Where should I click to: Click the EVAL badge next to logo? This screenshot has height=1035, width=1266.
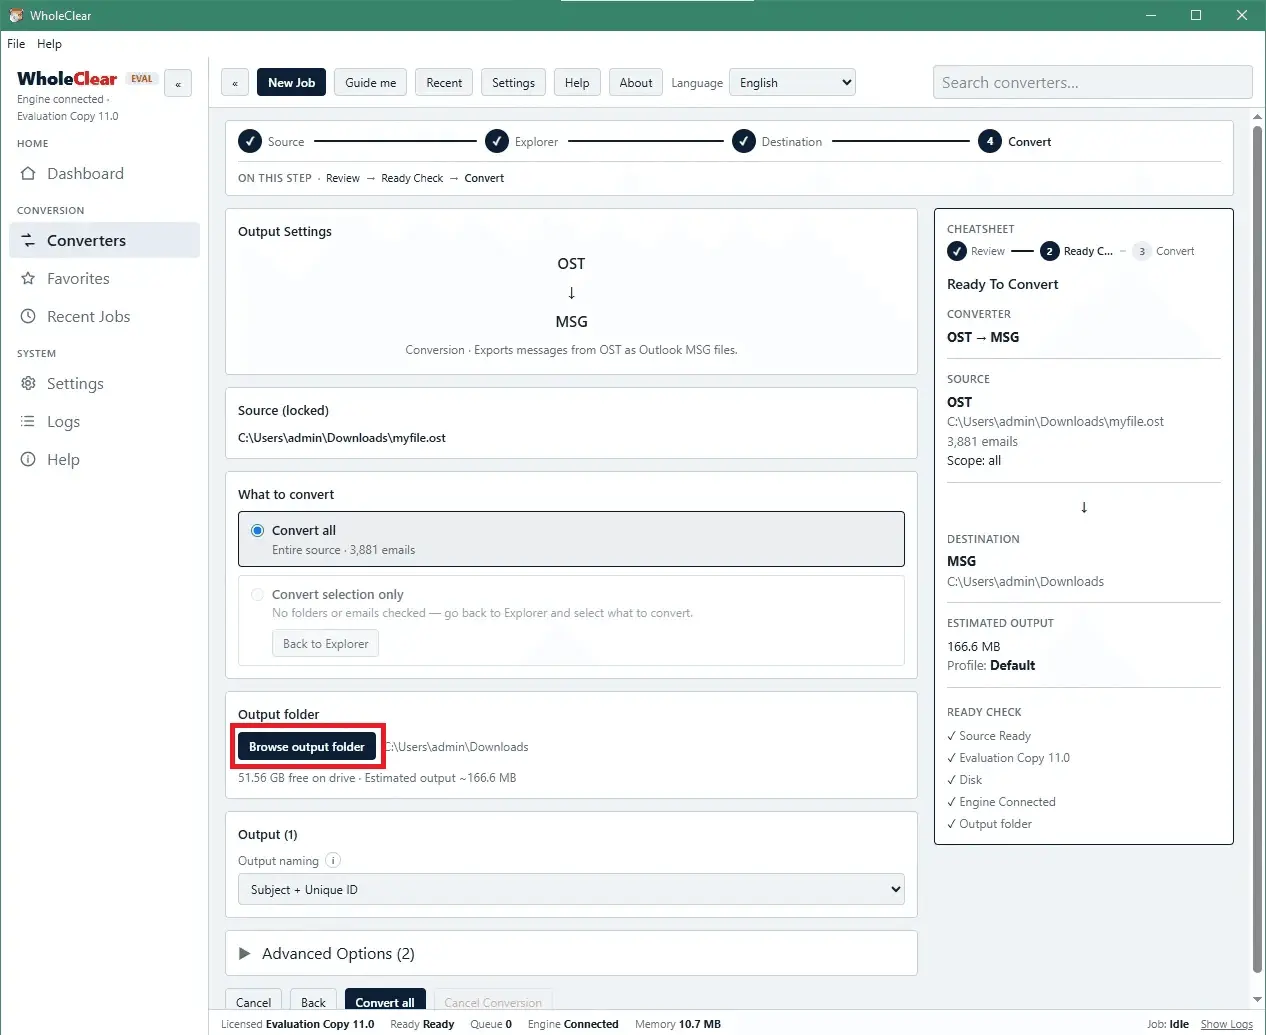point(142,78)
